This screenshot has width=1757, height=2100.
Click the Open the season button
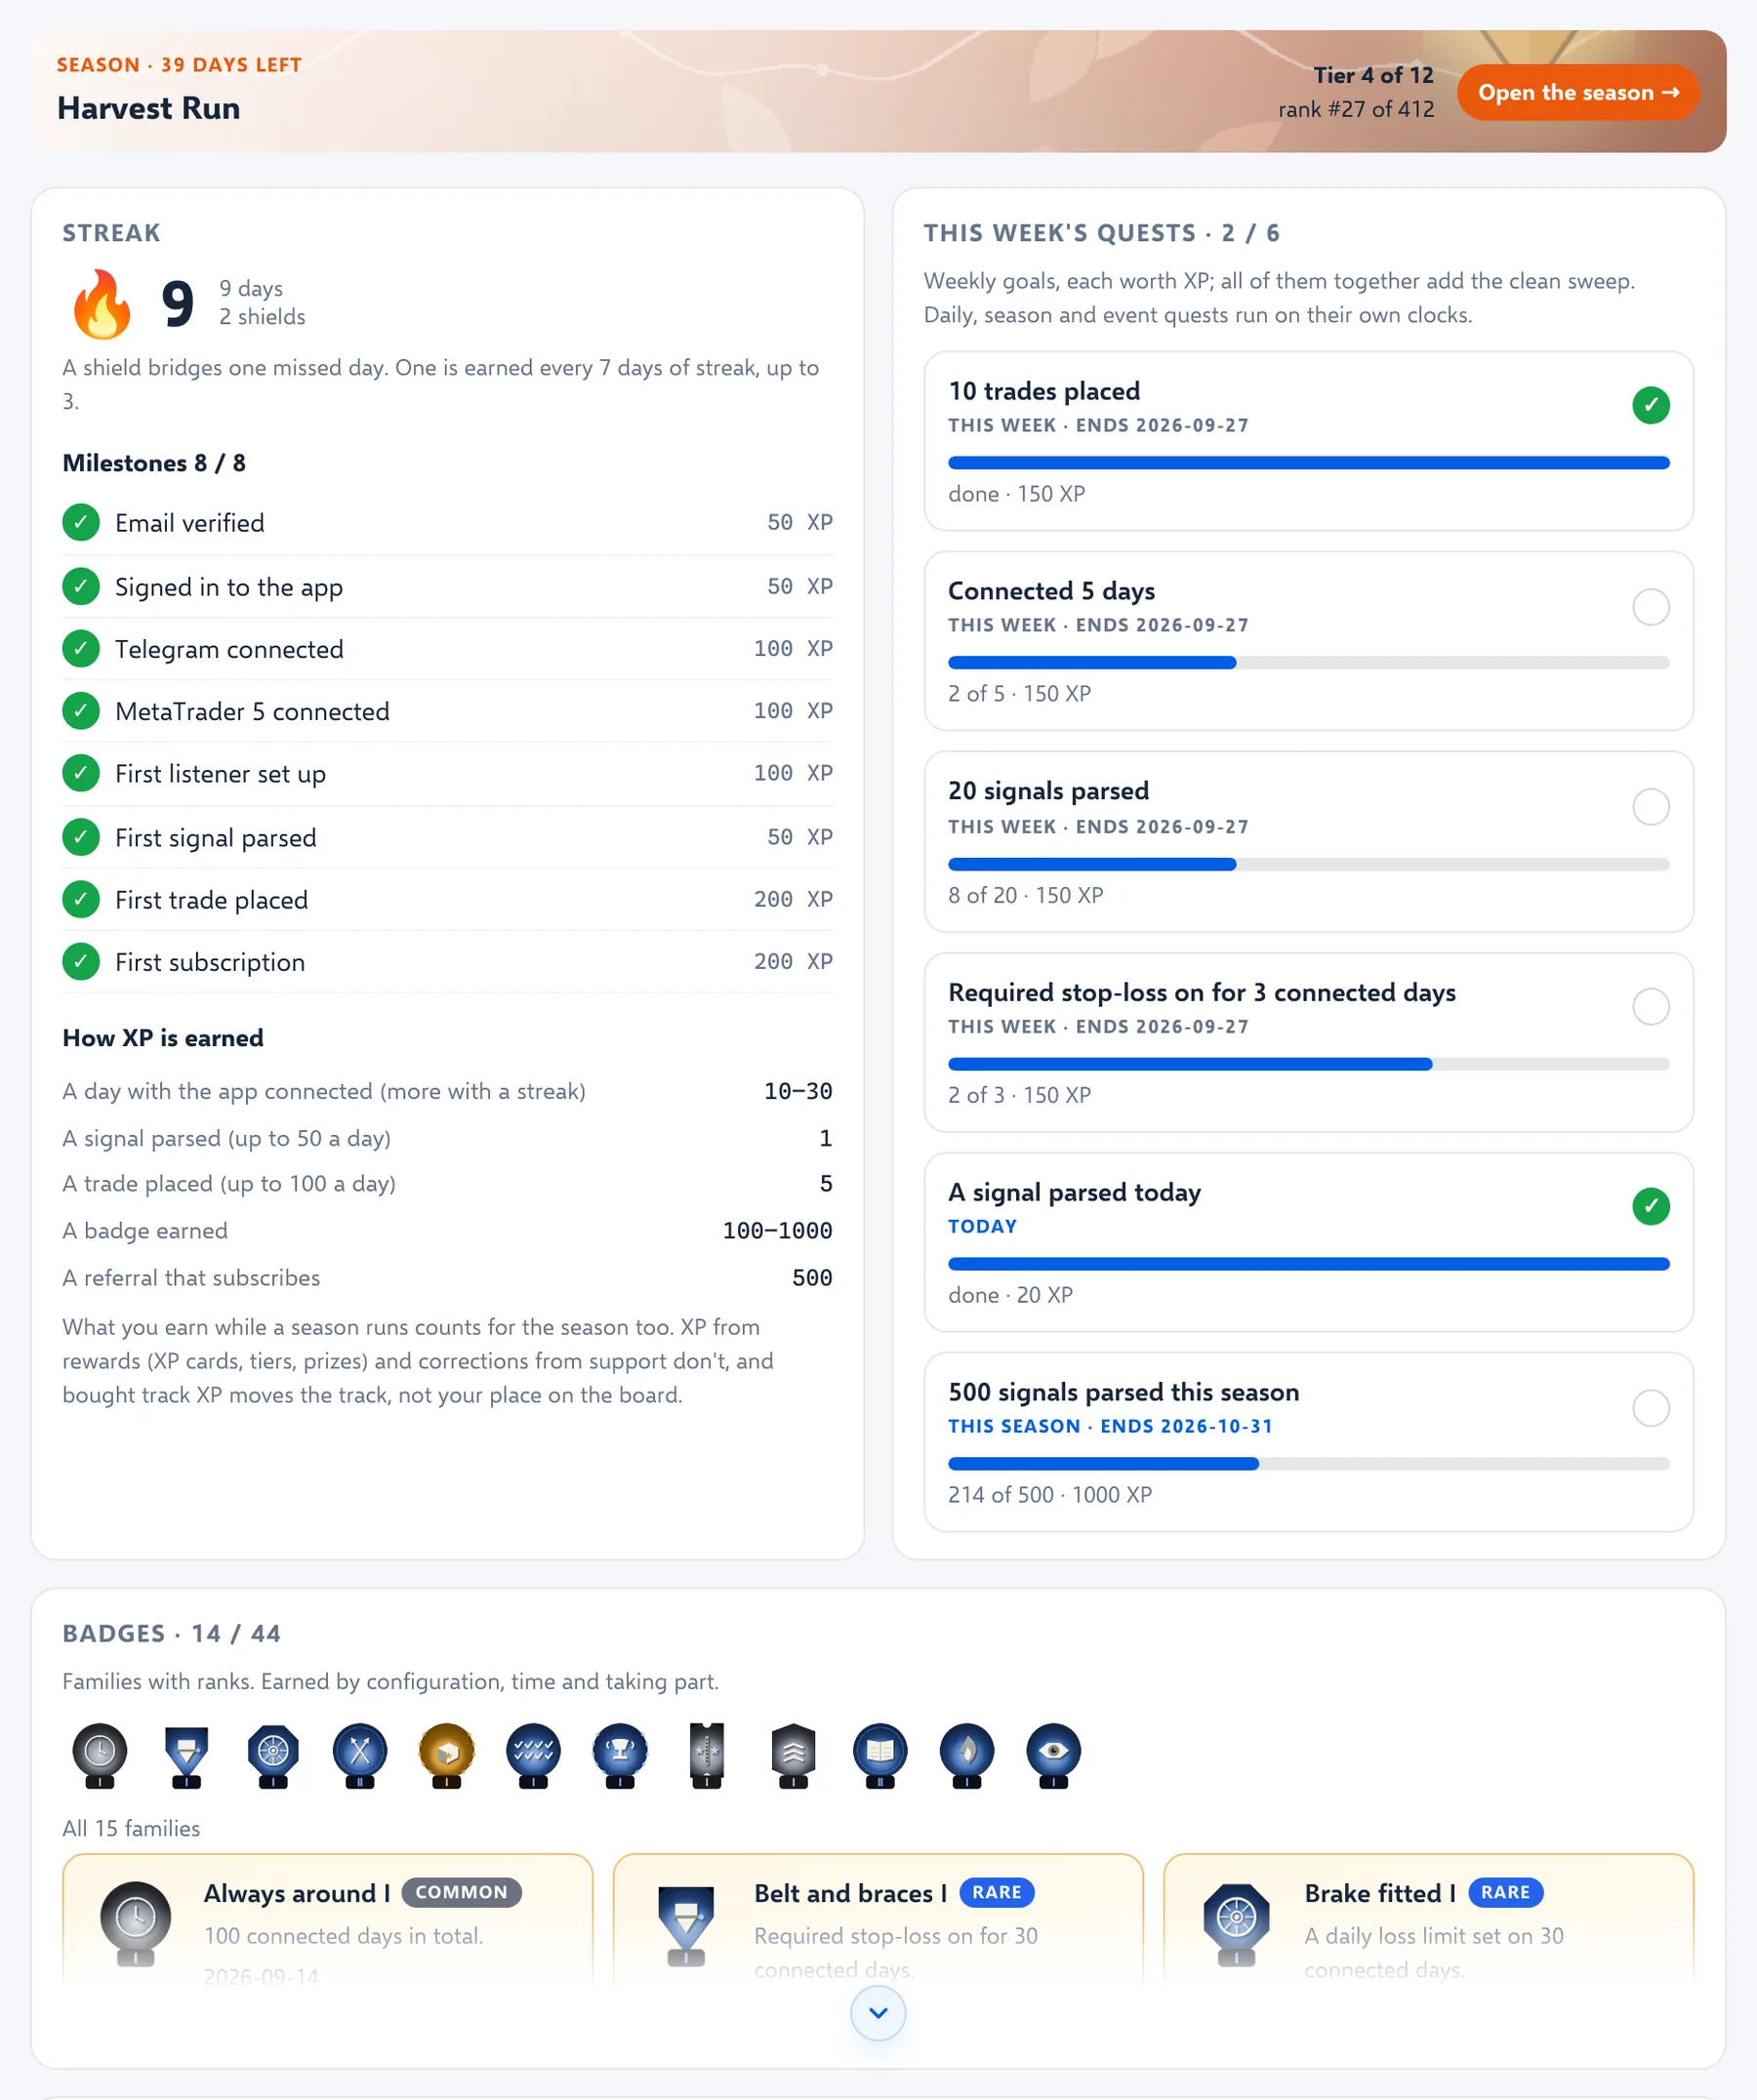click(1578, 92)
